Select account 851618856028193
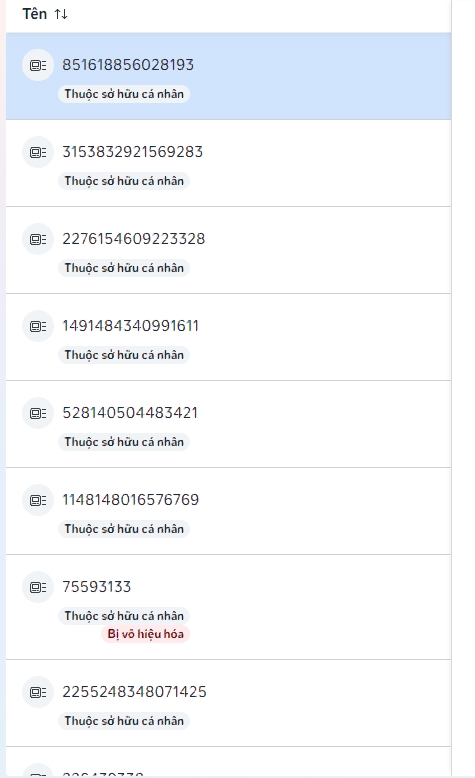This screenshot has width=475, height=778. tap(228, 76)
